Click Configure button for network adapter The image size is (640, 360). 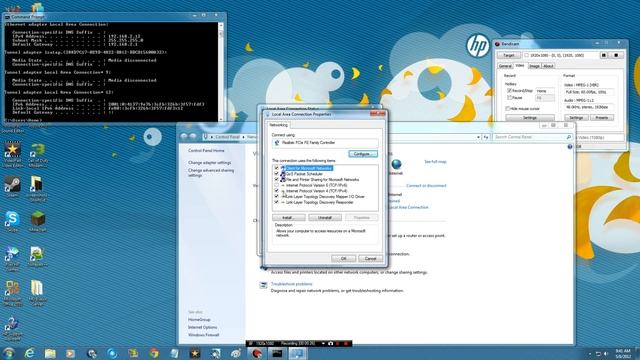[363, 154]
